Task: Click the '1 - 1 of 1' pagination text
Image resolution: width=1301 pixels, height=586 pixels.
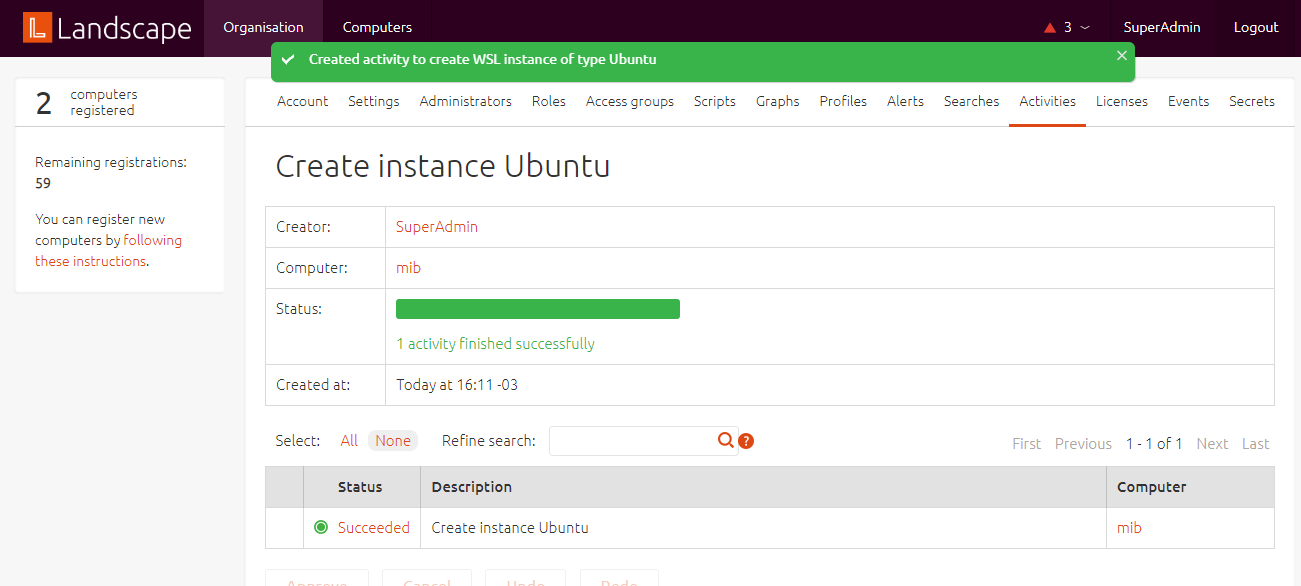Action: tap(1154, 444)
